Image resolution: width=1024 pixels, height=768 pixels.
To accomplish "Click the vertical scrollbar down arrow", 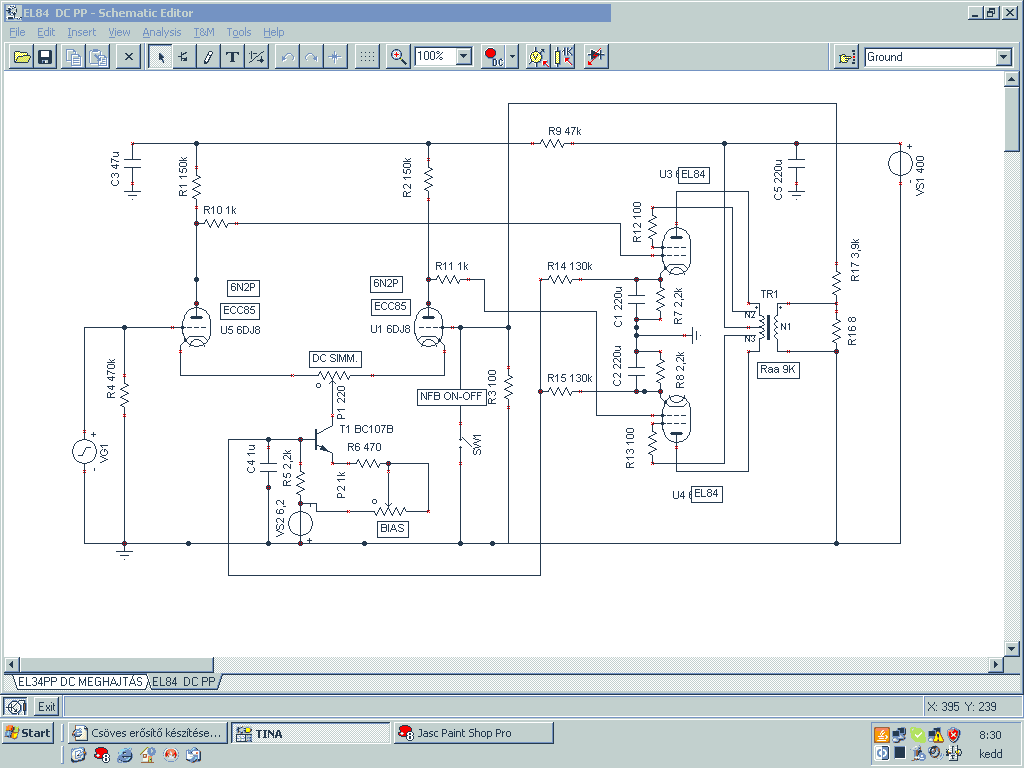I will [1011, 649].
